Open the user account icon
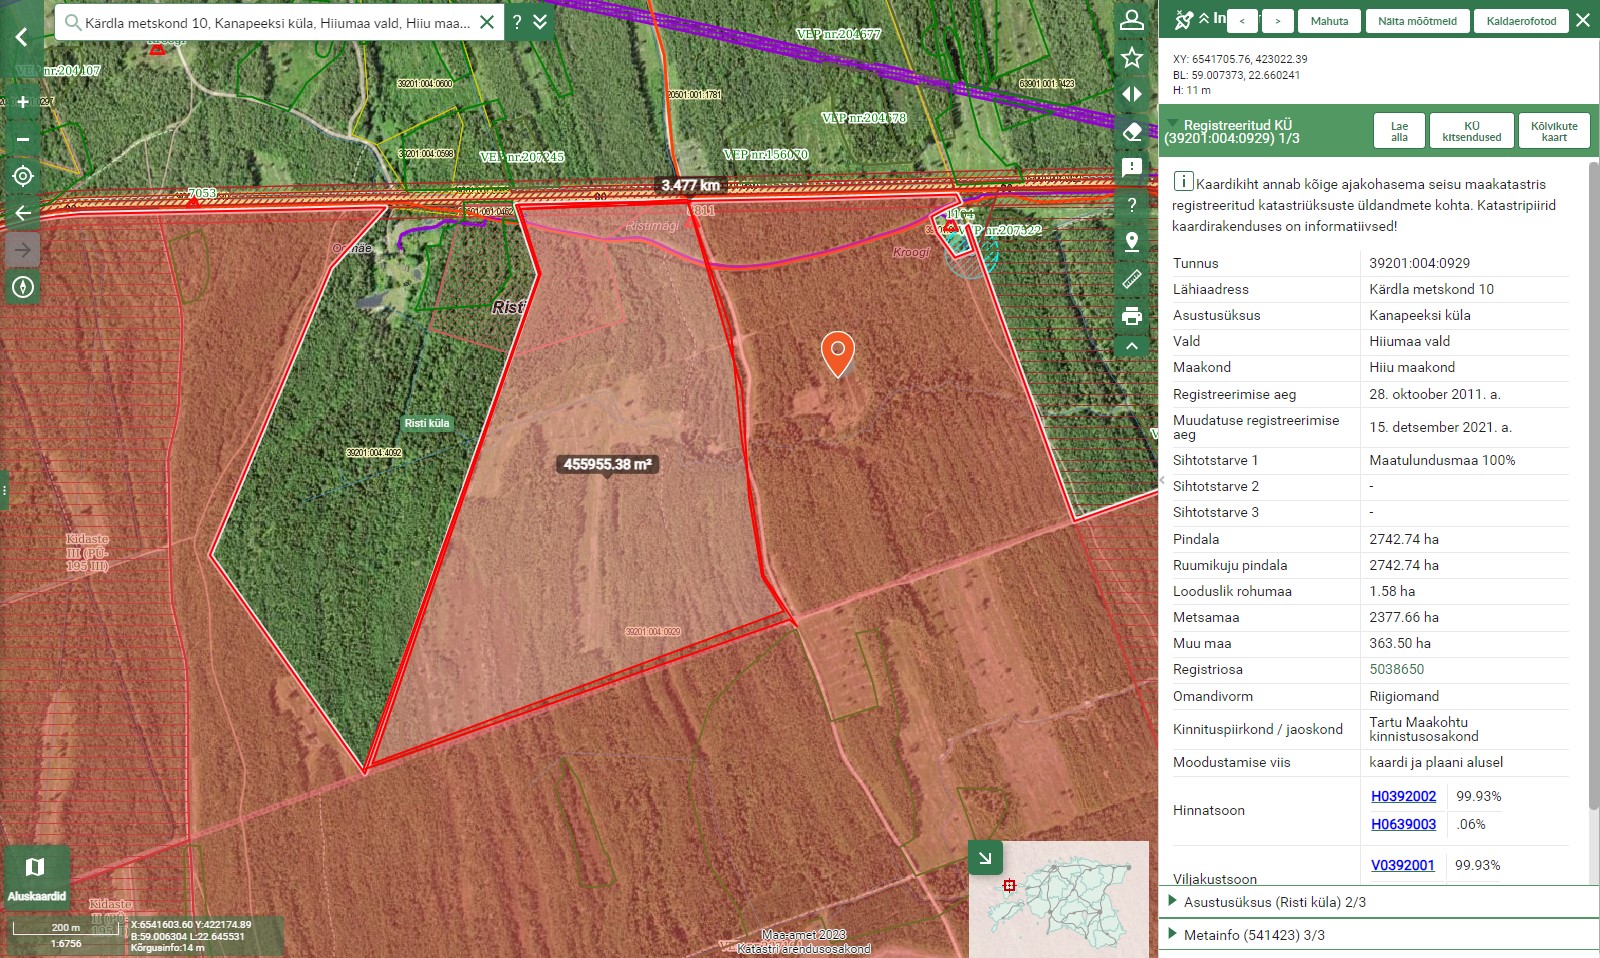 (1132, 20)
